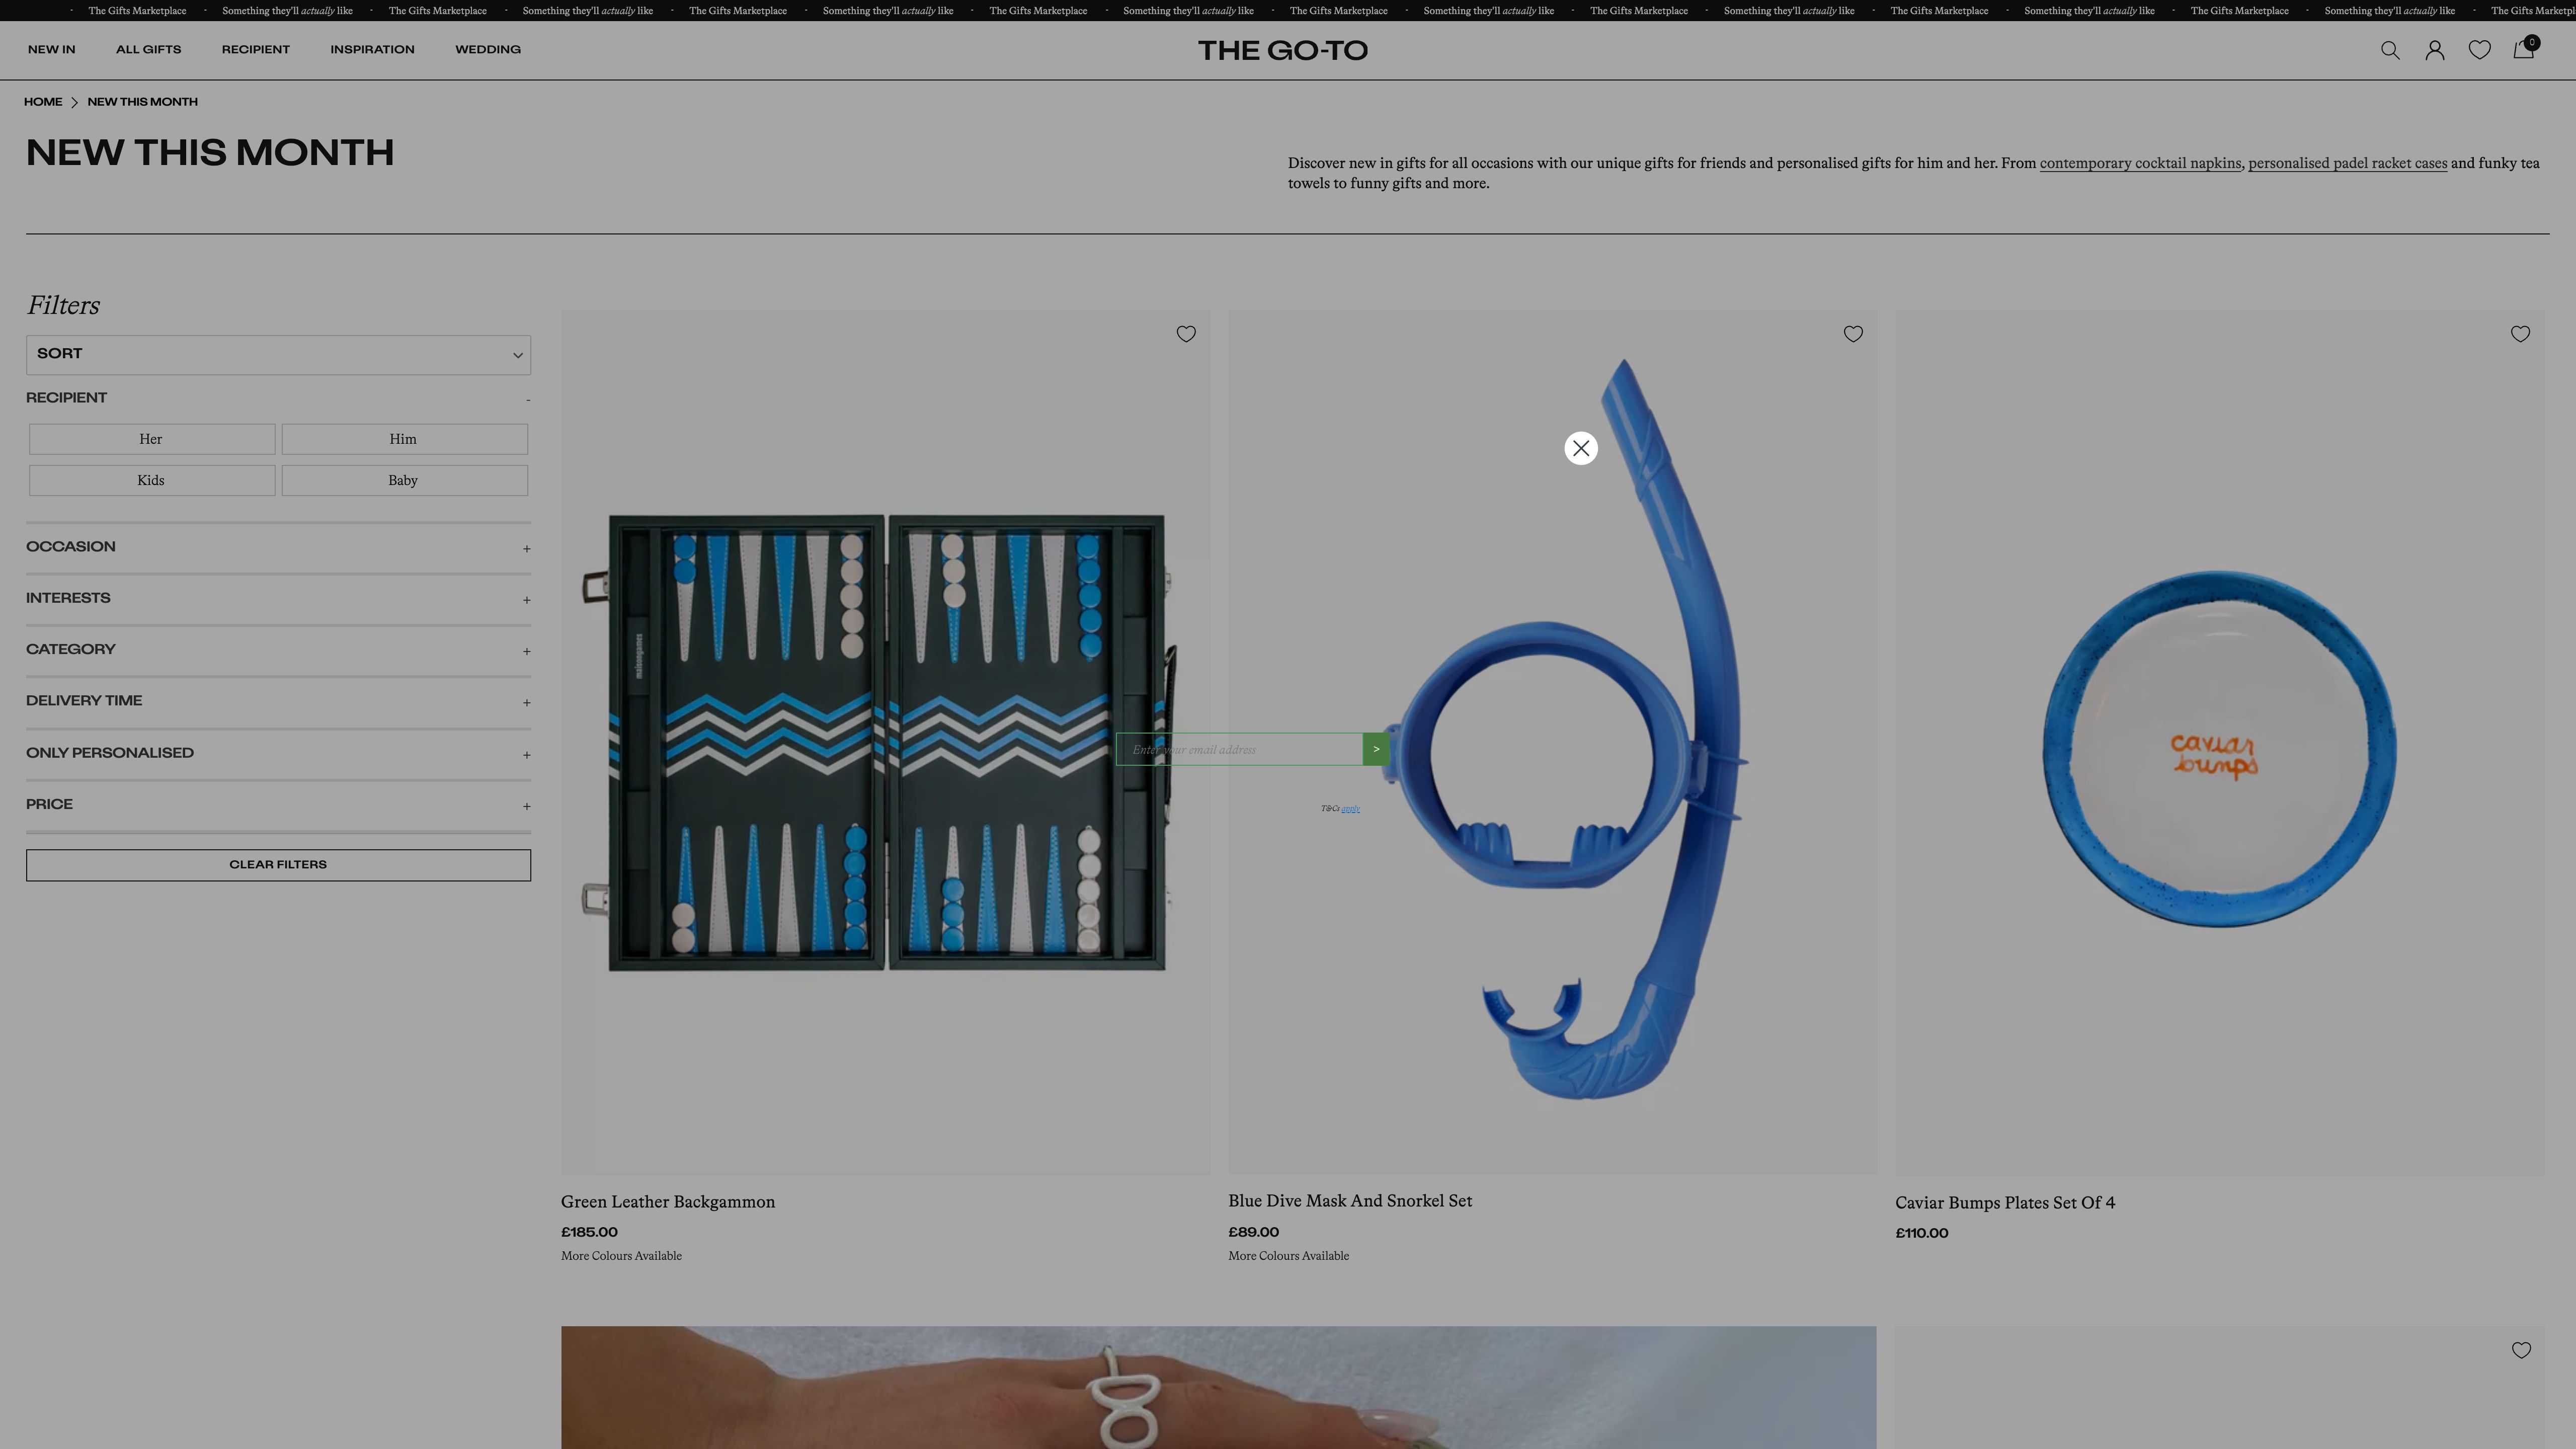Click the email address input field
2576x1449 pixels.
(x=1240, y=748)
